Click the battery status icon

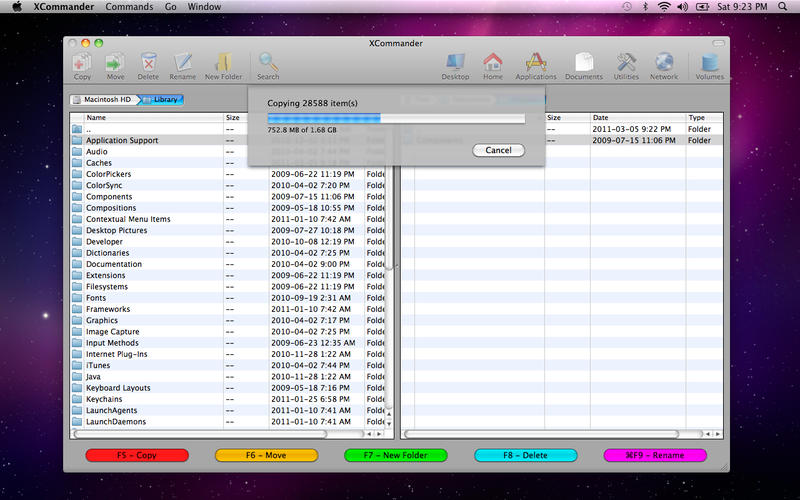pos(703,7)
